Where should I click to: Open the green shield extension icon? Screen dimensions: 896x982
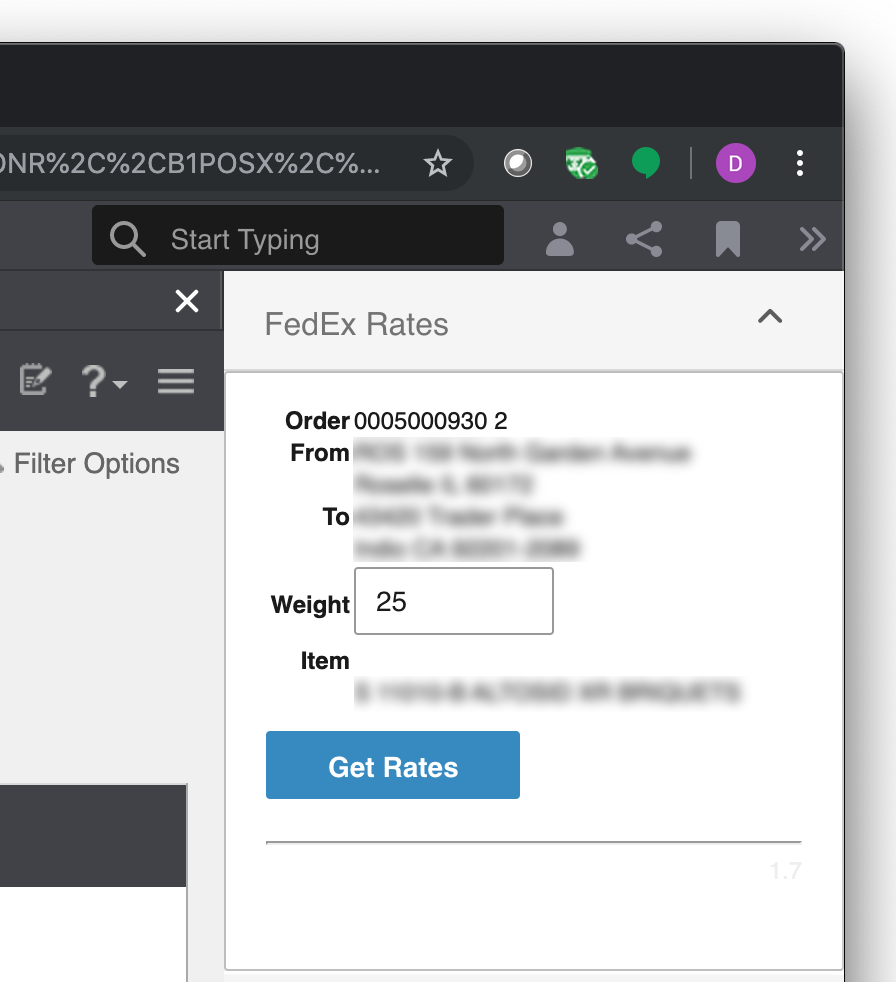point(582,163)
